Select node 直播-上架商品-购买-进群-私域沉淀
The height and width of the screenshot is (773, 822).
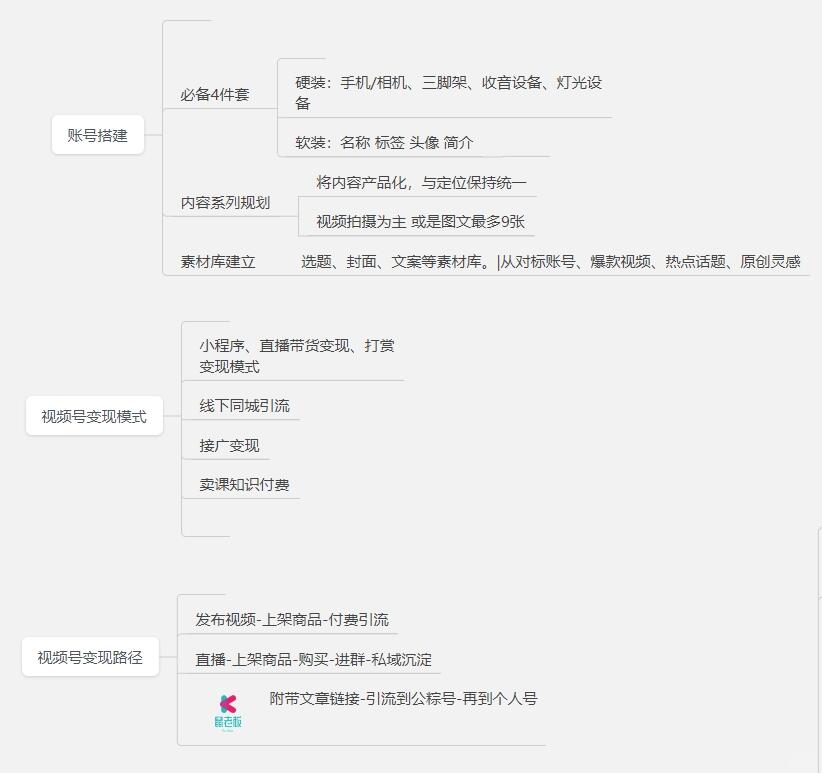pos(313,659)
